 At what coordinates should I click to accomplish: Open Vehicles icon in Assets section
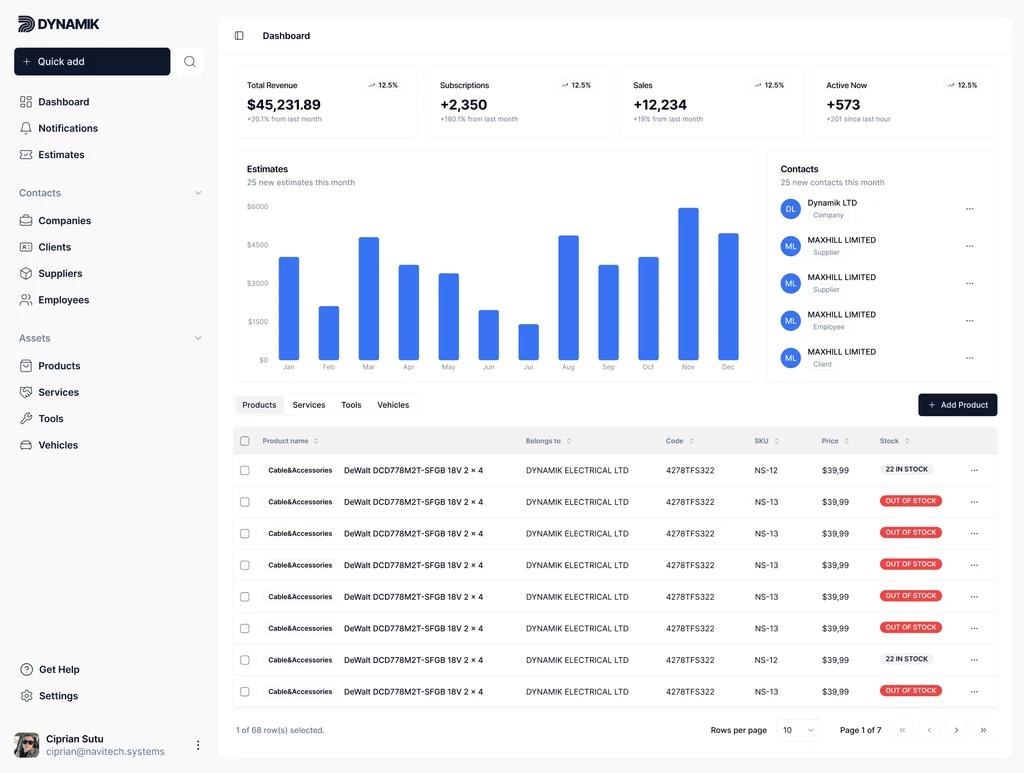26,445
